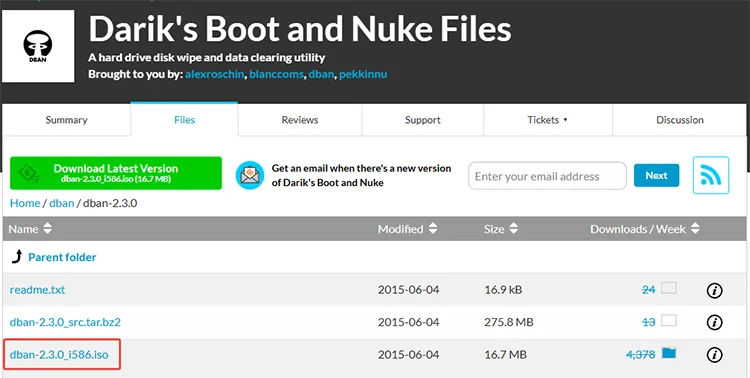Visit contributor alexroschin profile
Screen dimensions: 750x378
pos(215,75)
